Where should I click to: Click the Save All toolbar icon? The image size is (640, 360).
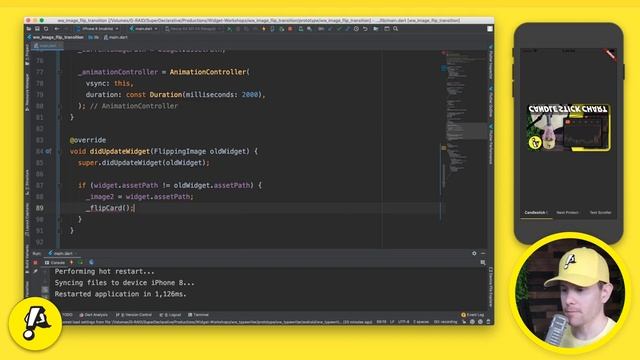coord(37,29)
